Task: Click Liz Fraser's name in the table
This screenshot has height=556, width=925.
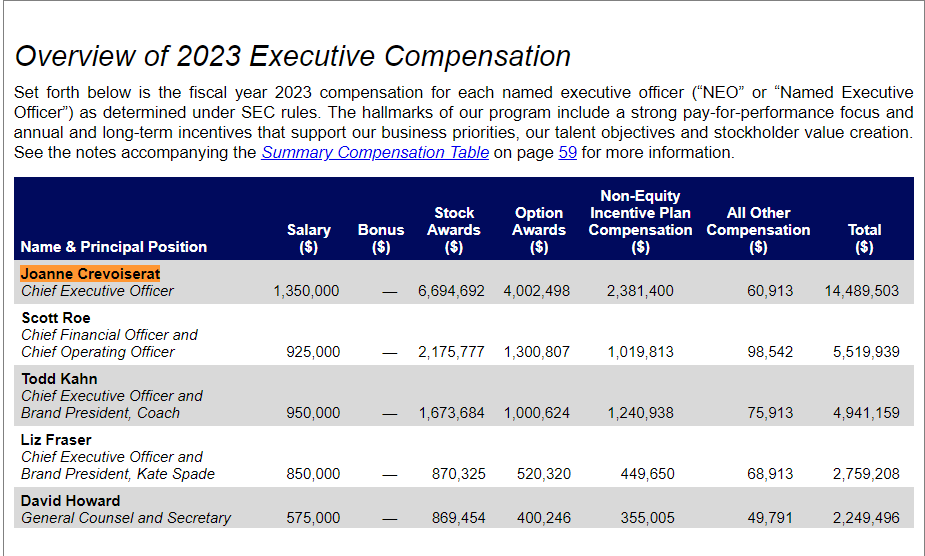Action: [x=56, y=440]
